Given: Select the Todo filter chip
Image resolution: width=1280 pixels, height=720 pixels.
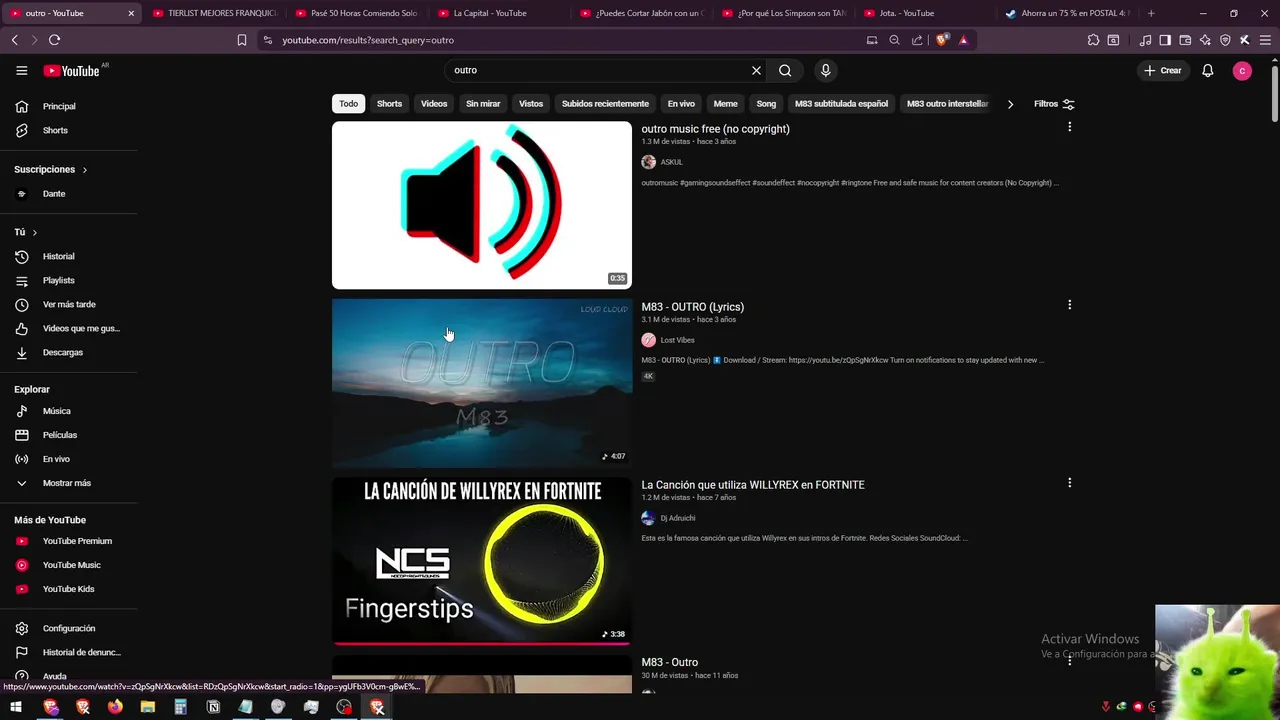Looking at the screenshot, I should click(x=348, y=104).
